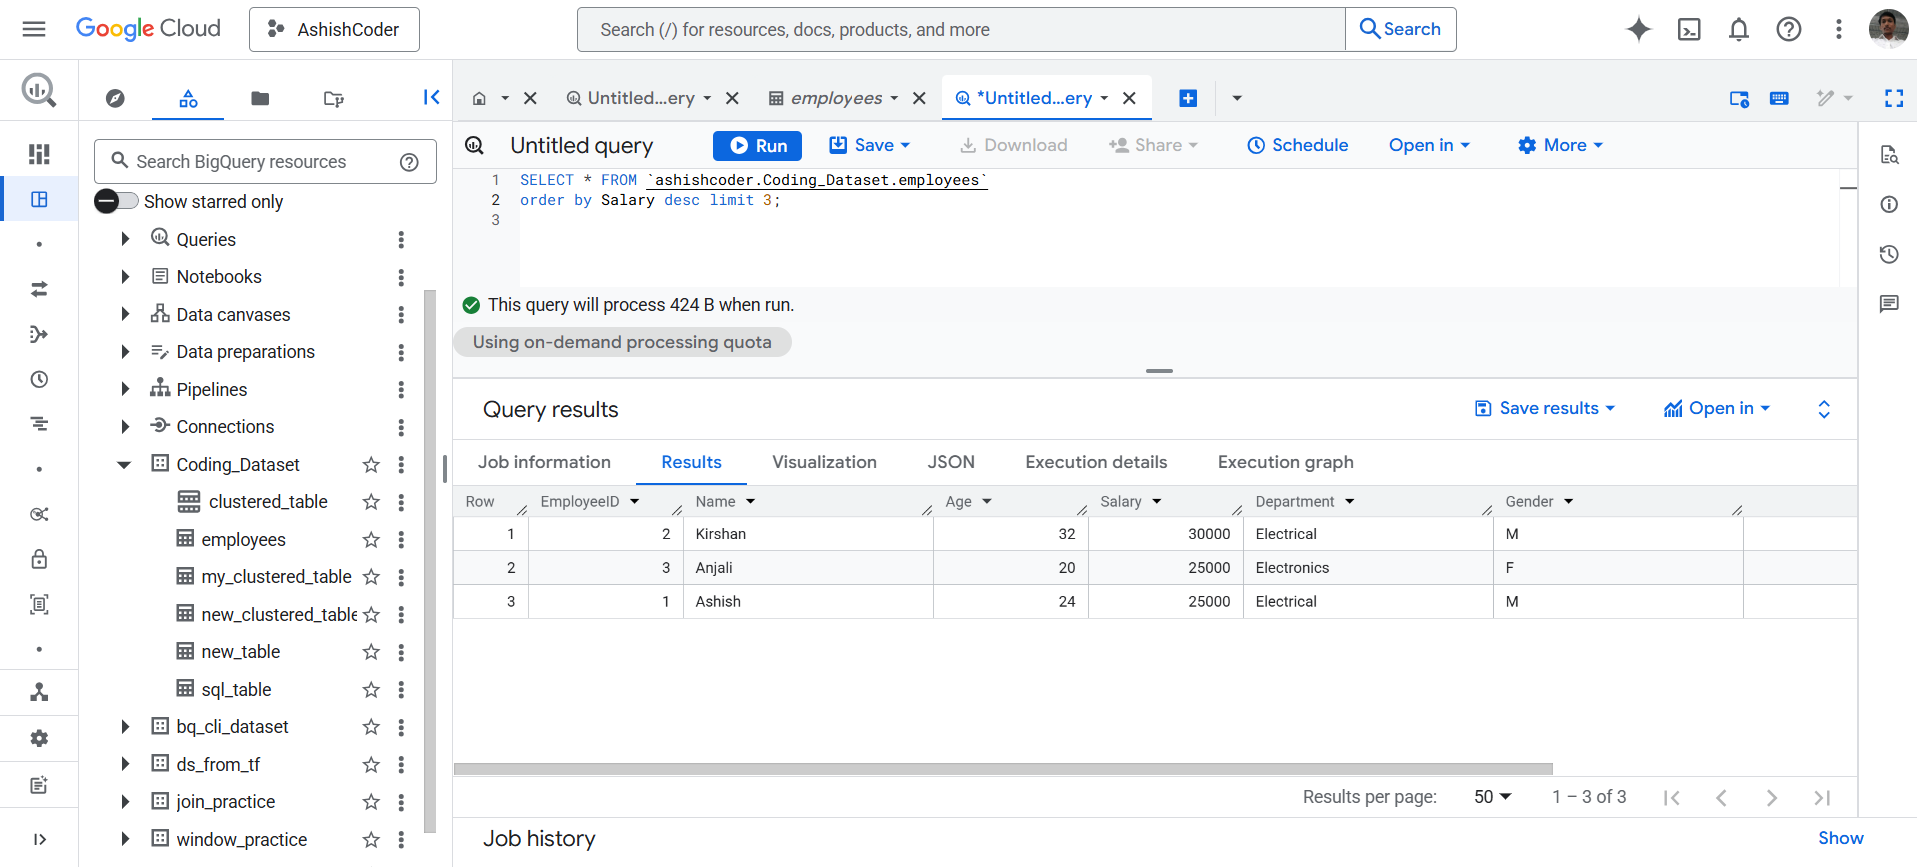Switch to the compass Explorer overview tab
Image resolution: width=1917 pixels, height=867 pixels.
[115, 98]
